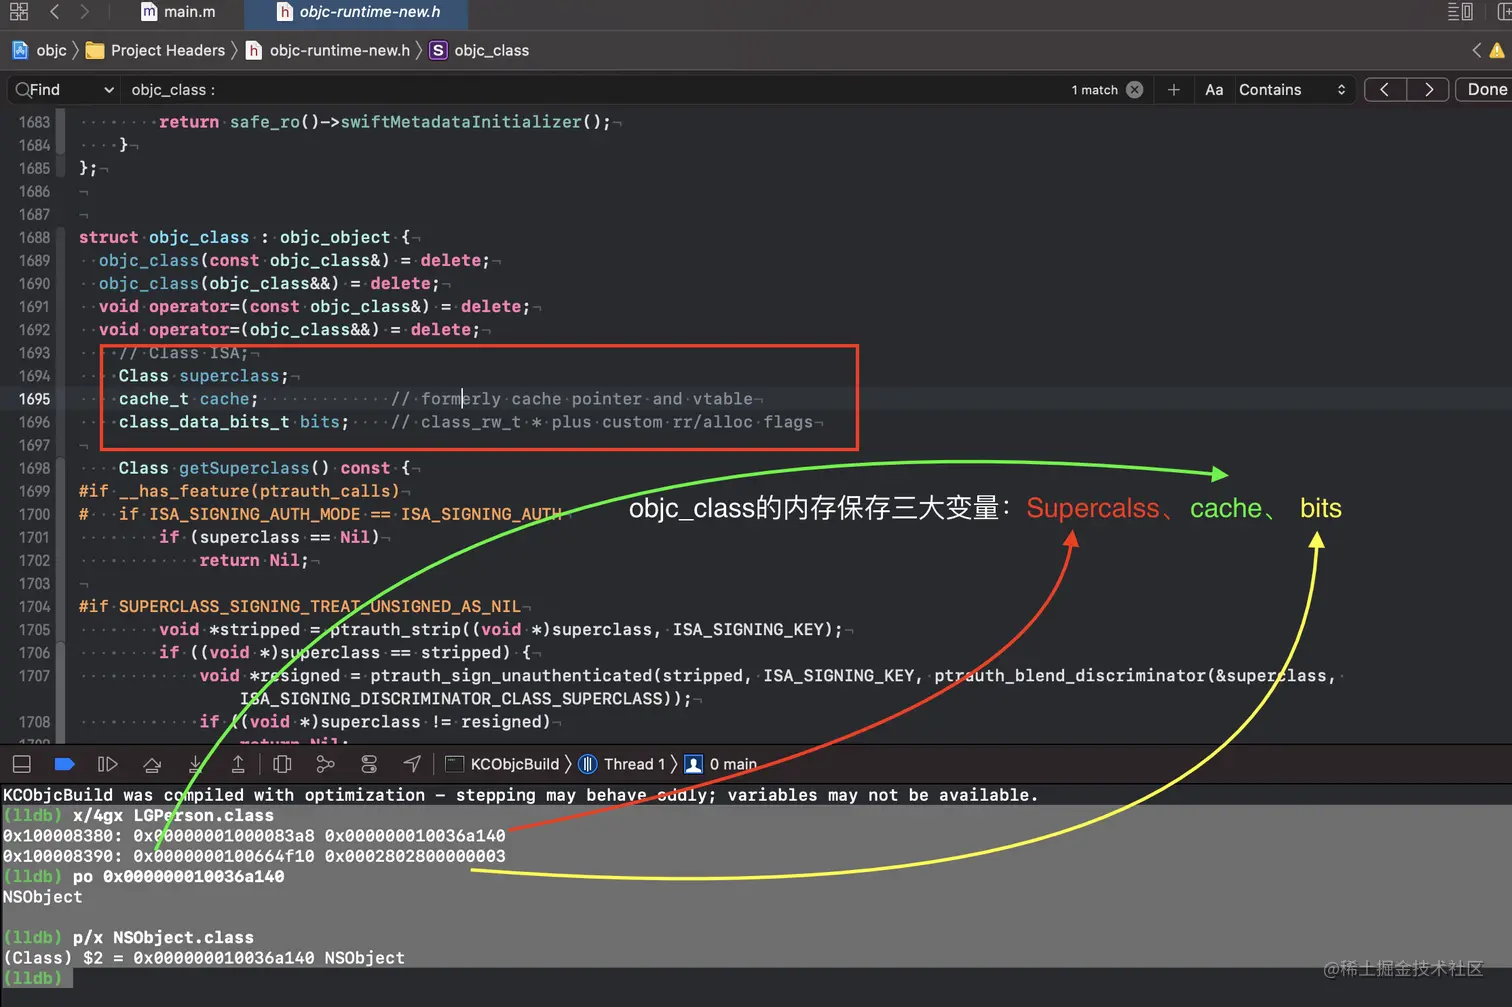Open the debug memory graph

(325, 764)
